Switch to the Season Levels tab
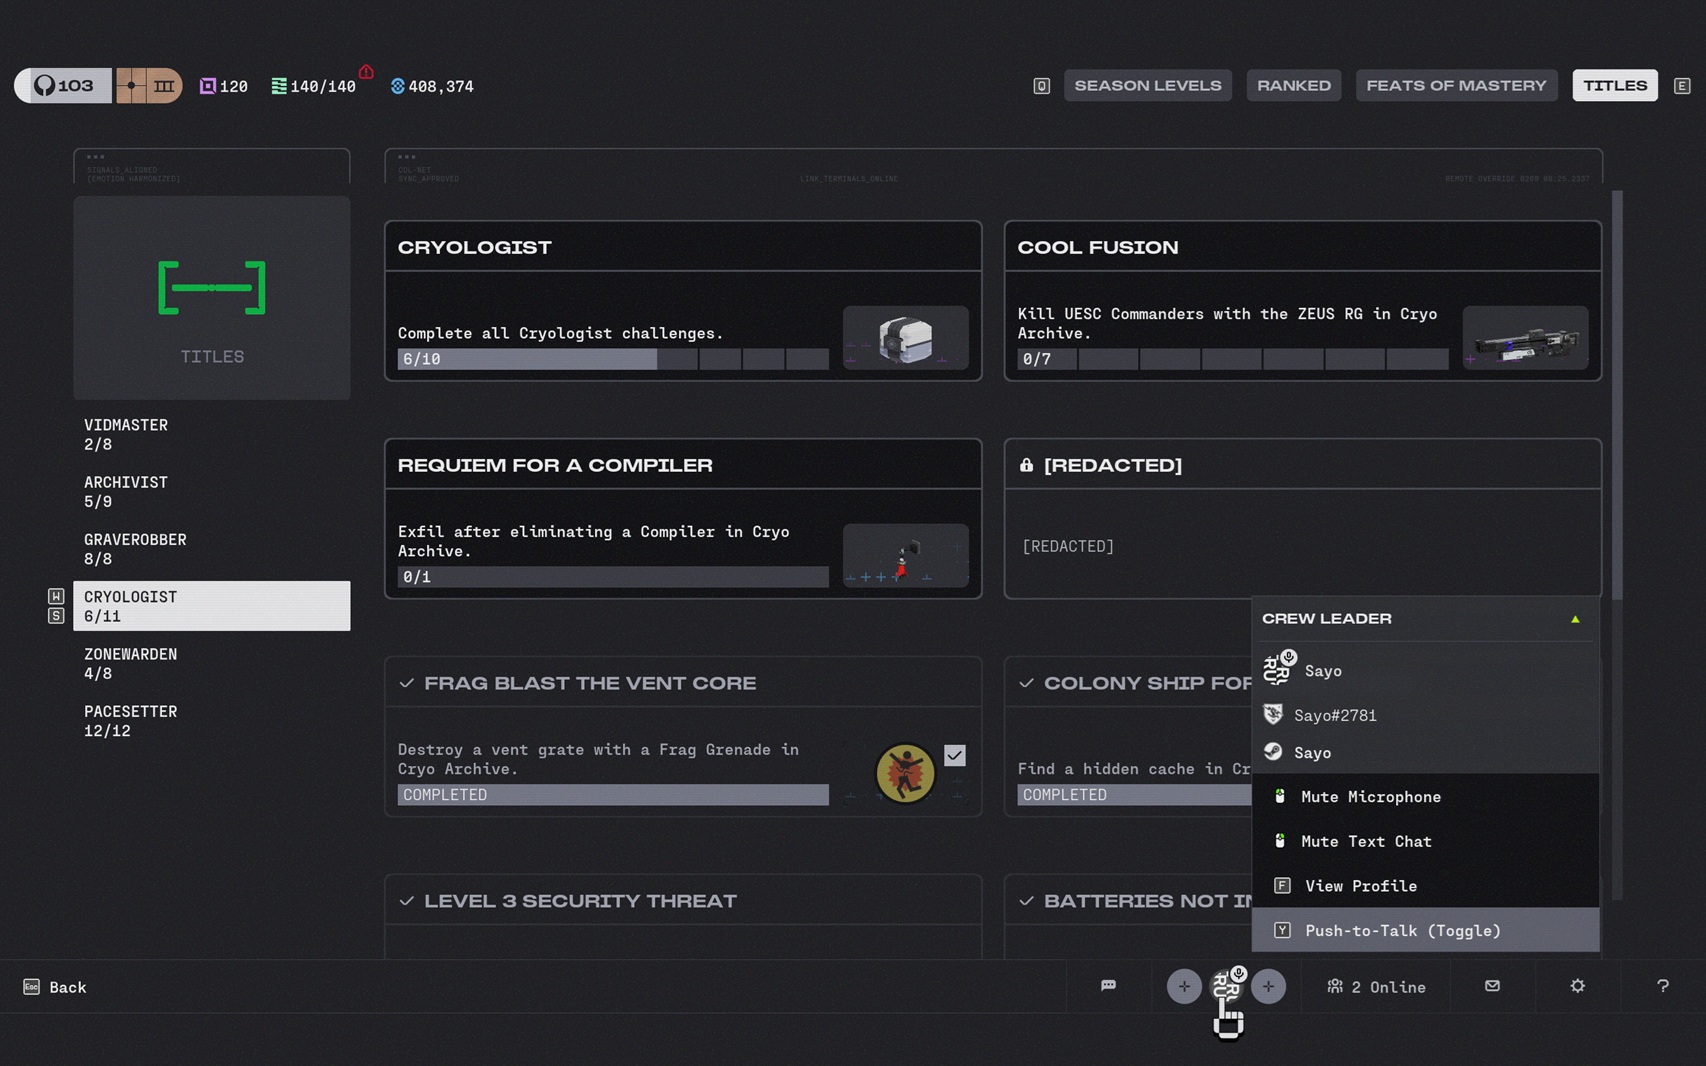 tap(1147, 86)
